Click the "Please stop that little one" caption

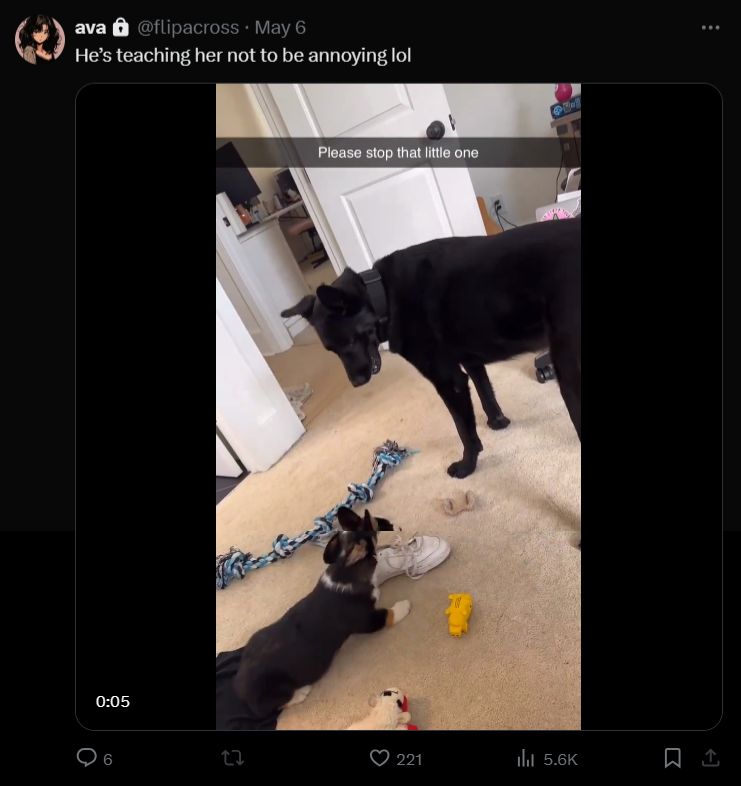398,152
